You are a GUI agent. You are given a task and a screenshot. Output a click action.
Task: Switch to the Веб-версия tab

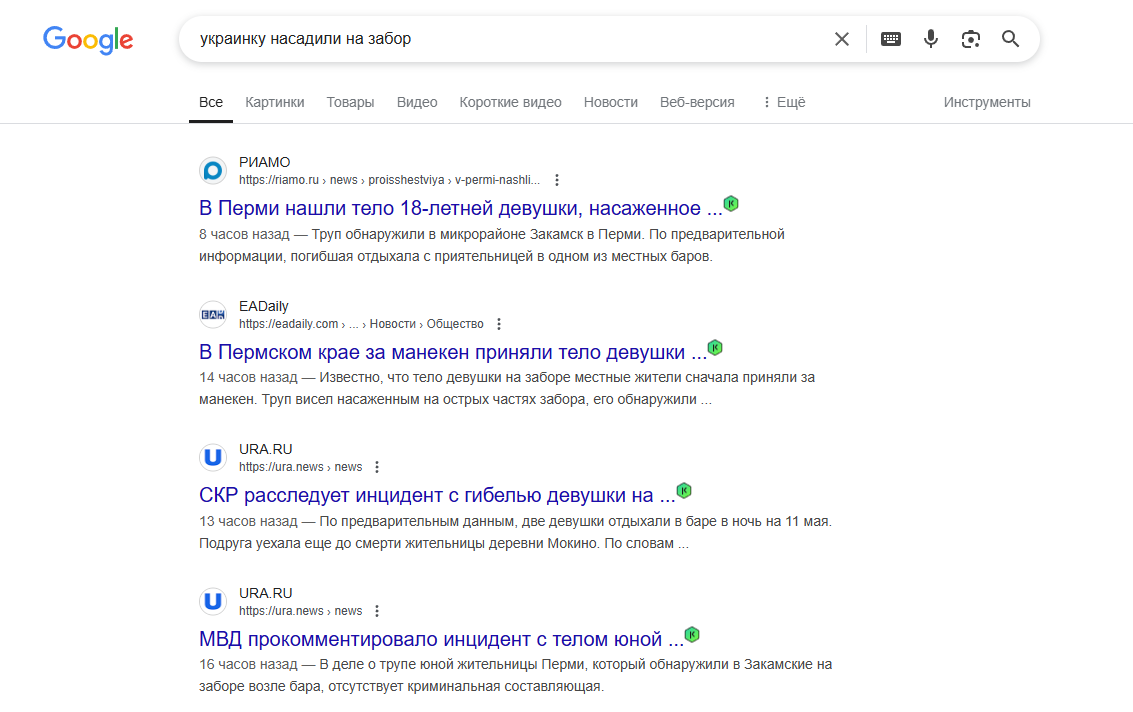pyautogui.click(x=697, y=103)
